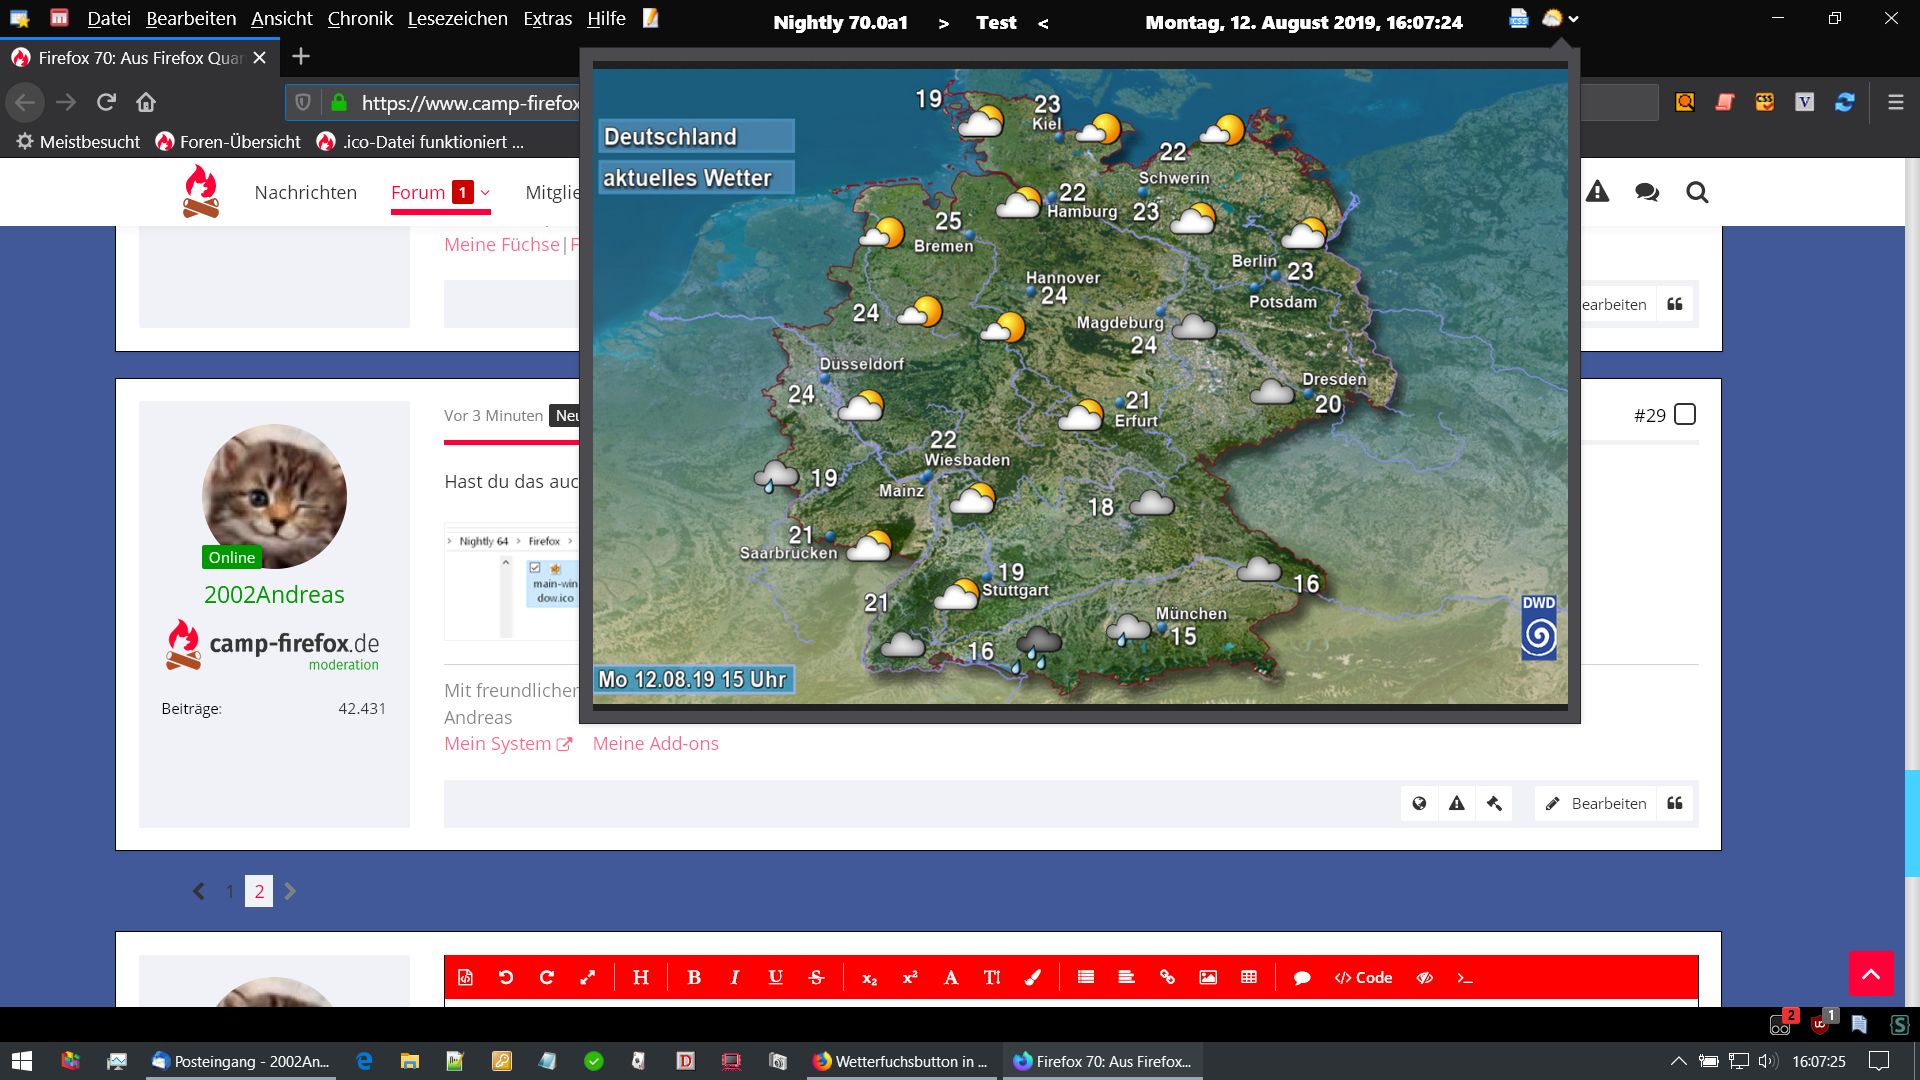The image size is (1920, 1080).
Task: Toggle the editor fullscreen mode
Action: pyautogui.click(x=588, y=977)
